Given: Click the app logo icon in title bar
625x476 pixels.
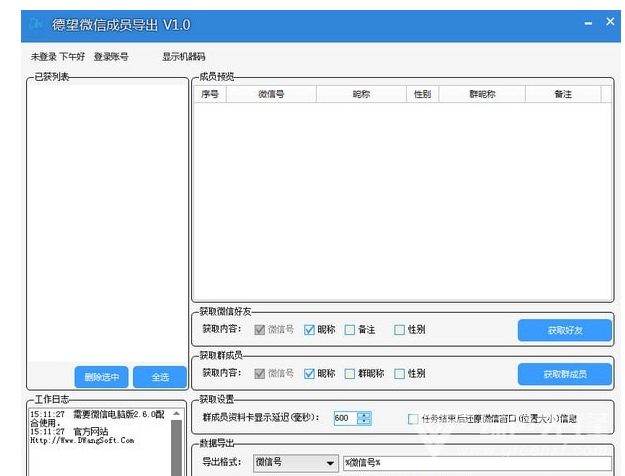Looking at the screenshot, I should pyautogui.click(x=37, y=24).
